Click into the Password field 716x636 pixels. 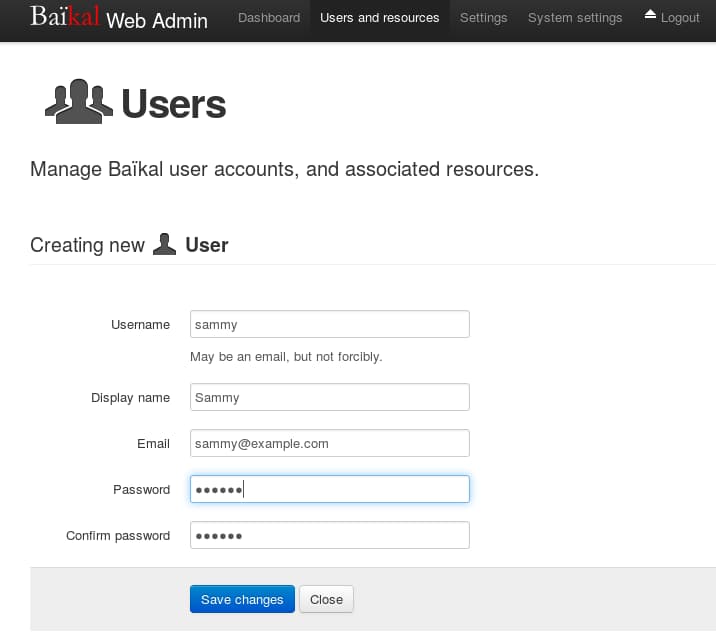click(330, 489)
